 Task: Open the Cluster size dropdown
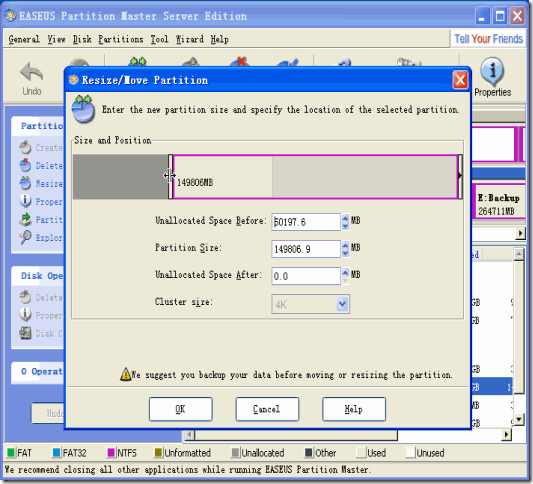pos(342,304)
